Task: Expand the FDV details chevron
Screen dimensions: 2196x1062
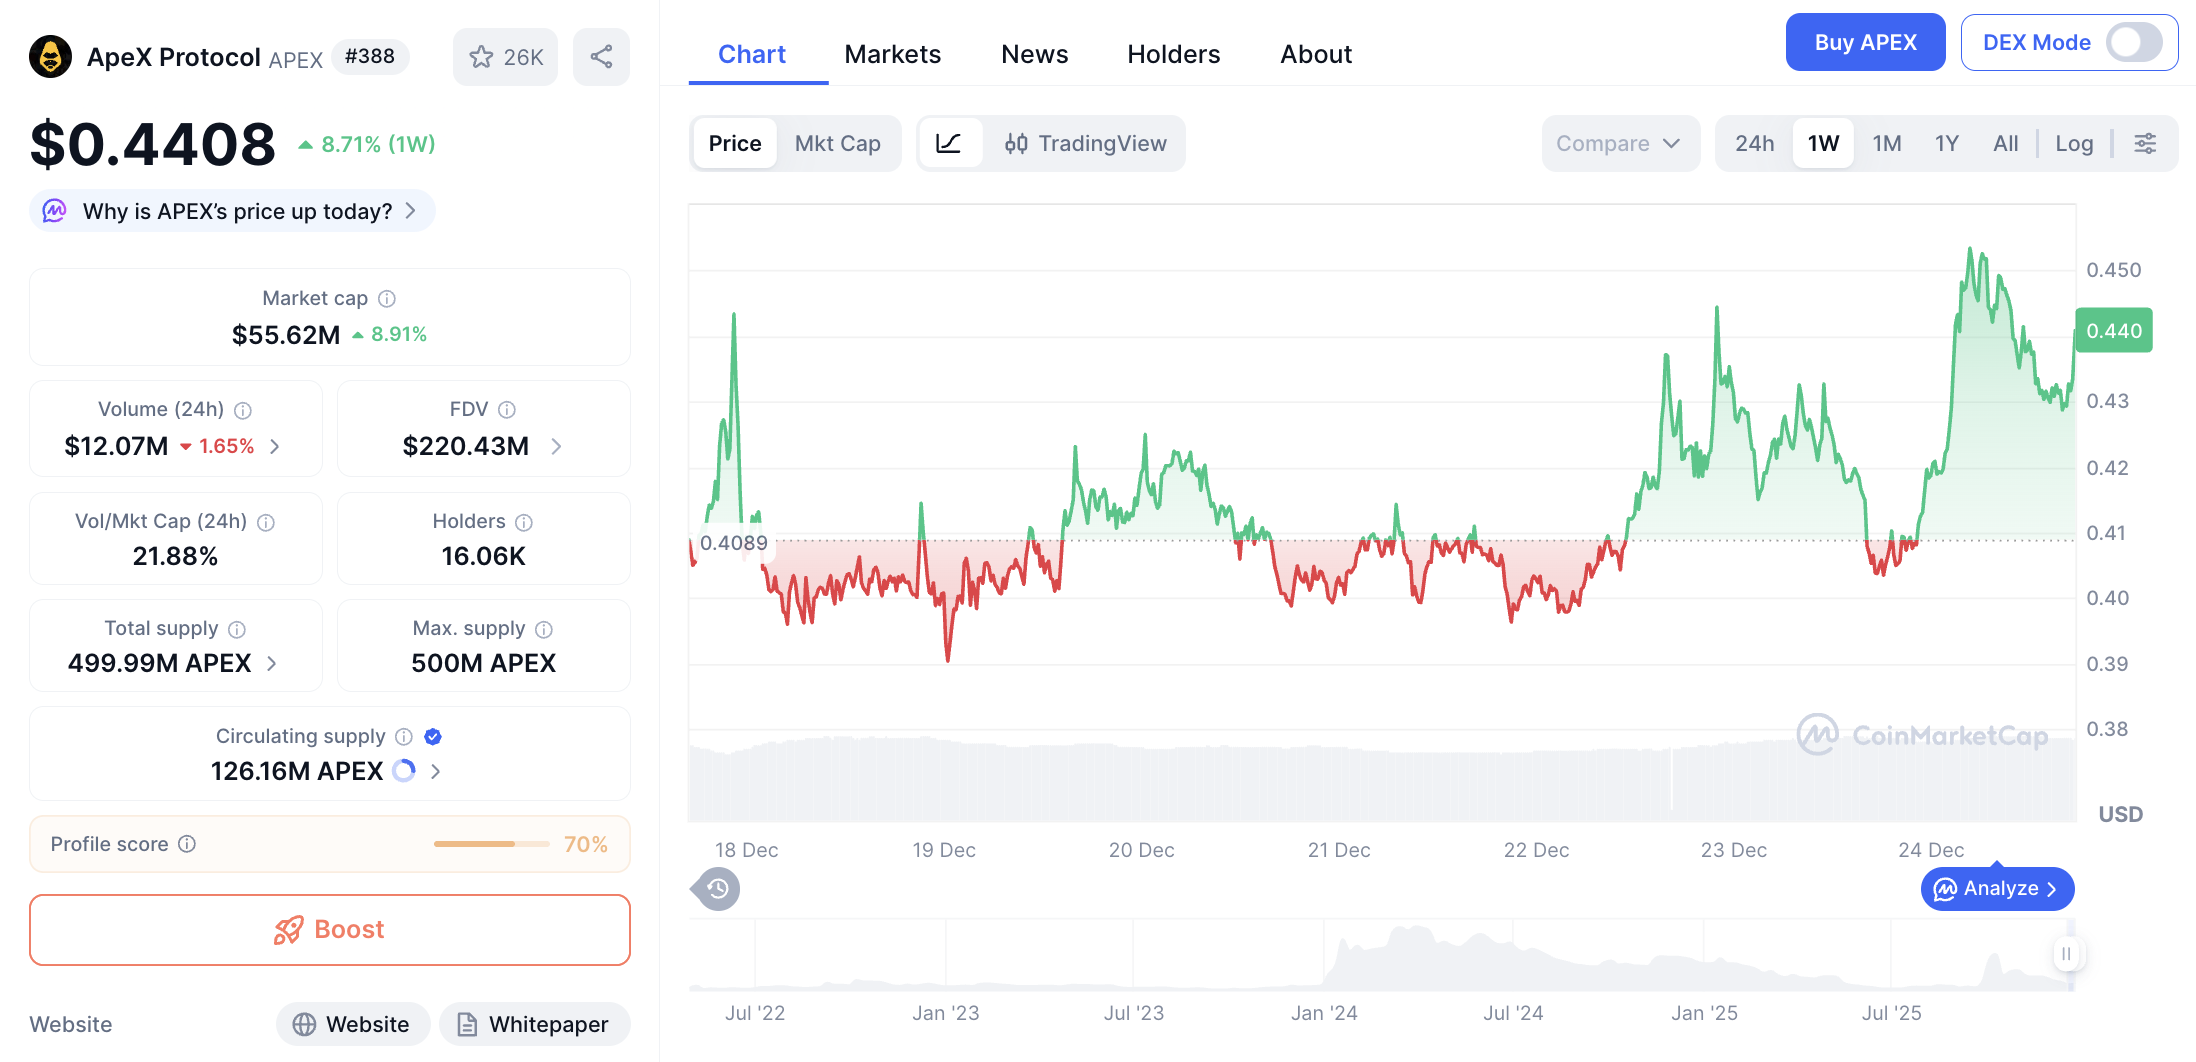Action: (557, 446)
